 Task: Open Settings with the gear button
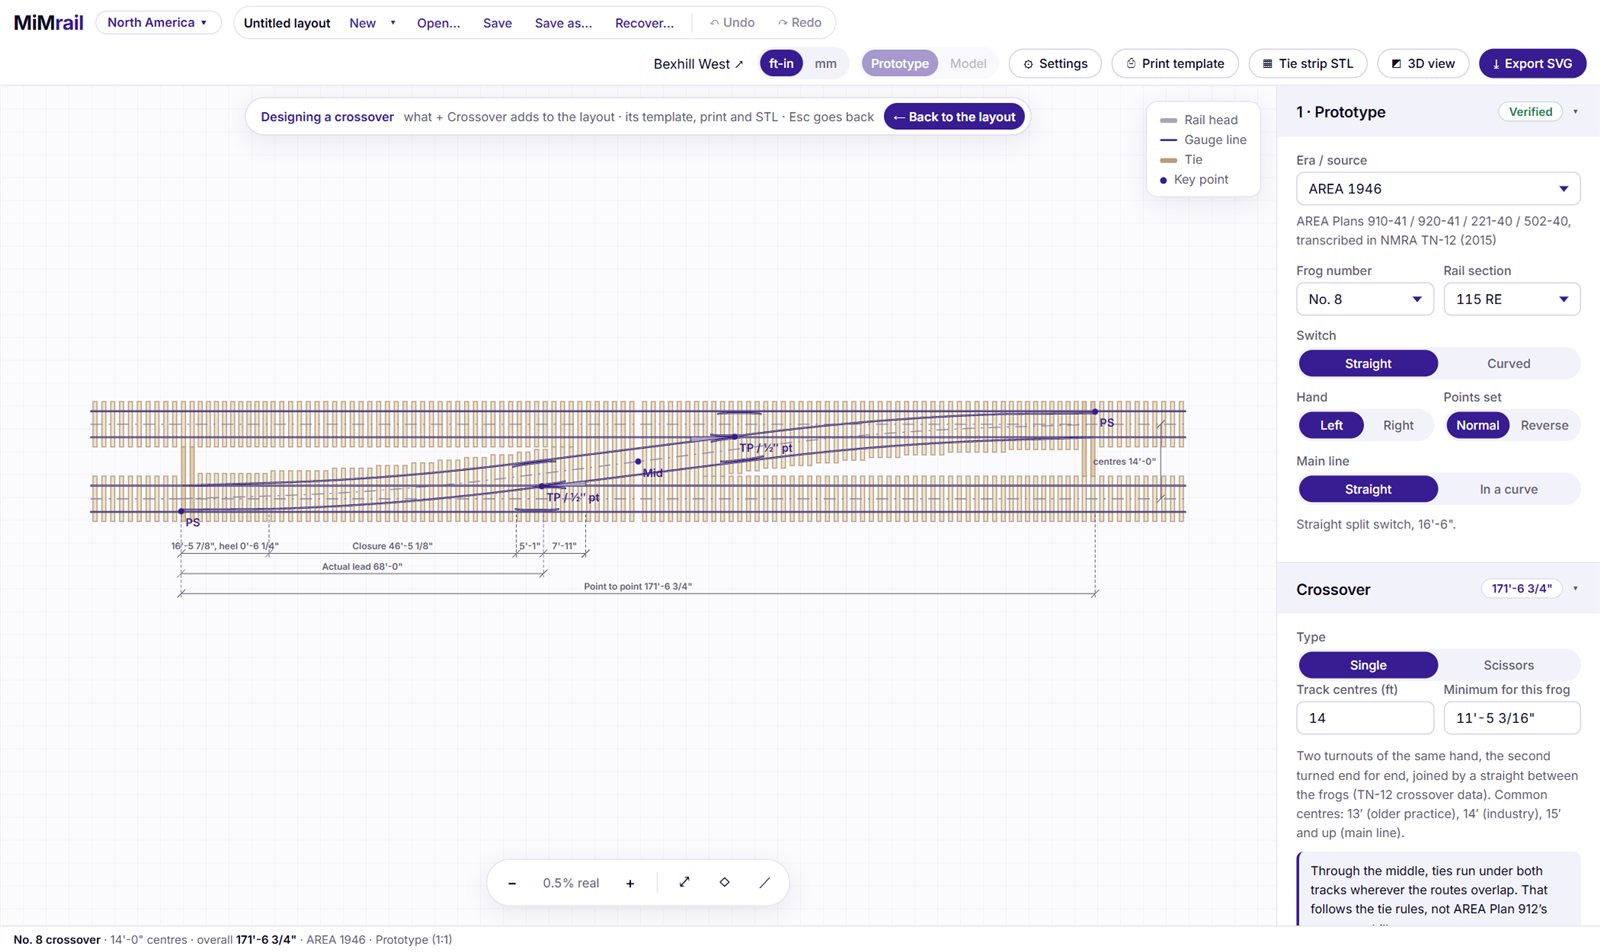click(1055, 63)
